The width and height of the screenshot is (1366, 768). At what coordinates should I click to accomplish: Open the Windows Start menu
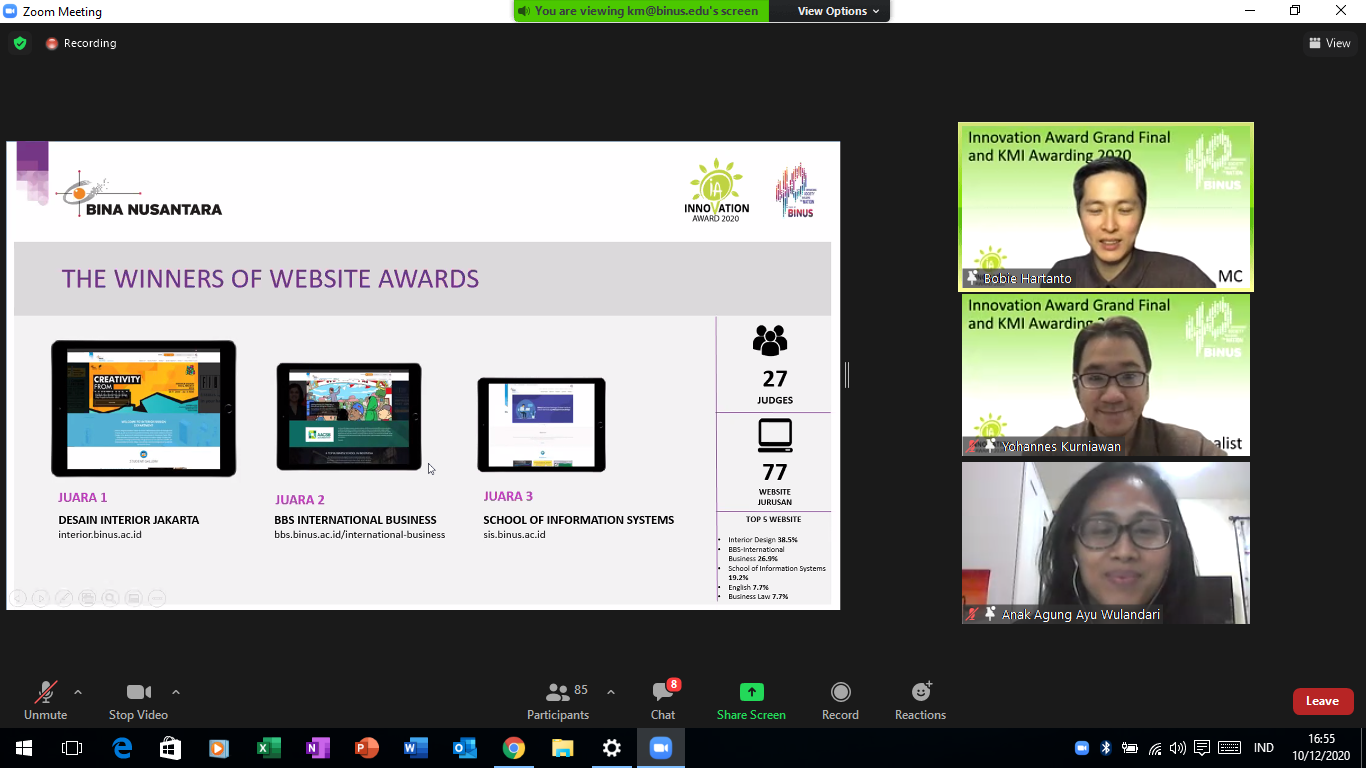tap(23, 748)
